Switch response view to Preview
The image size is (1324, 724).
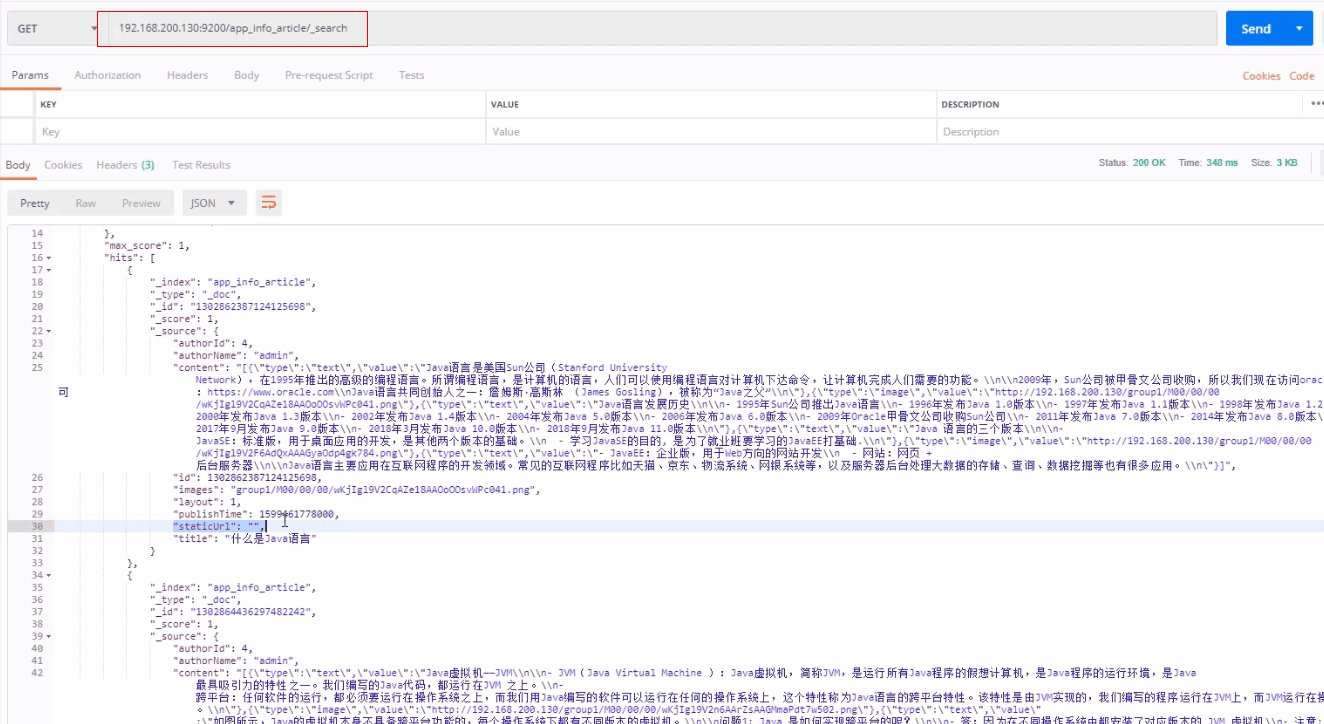point(141,203)
